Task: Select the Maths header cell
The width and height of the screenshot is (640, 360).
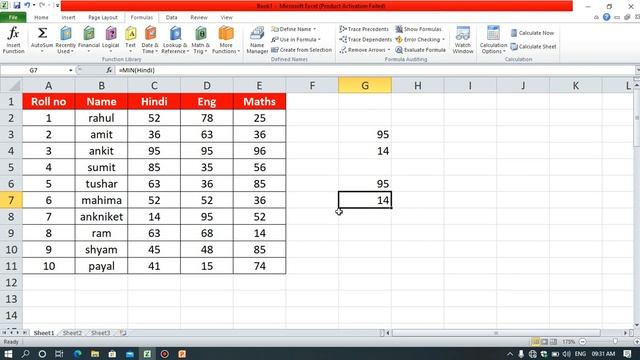Action: tap(259, 102)
